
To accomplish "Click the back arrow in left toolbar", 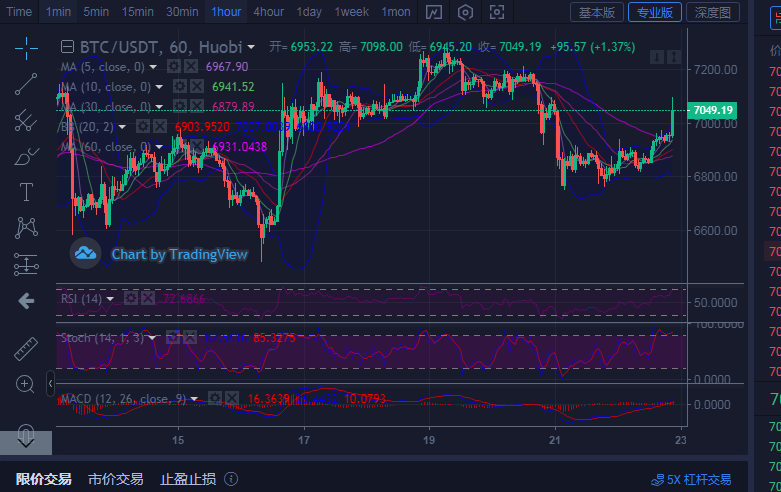I will (26, 301).
